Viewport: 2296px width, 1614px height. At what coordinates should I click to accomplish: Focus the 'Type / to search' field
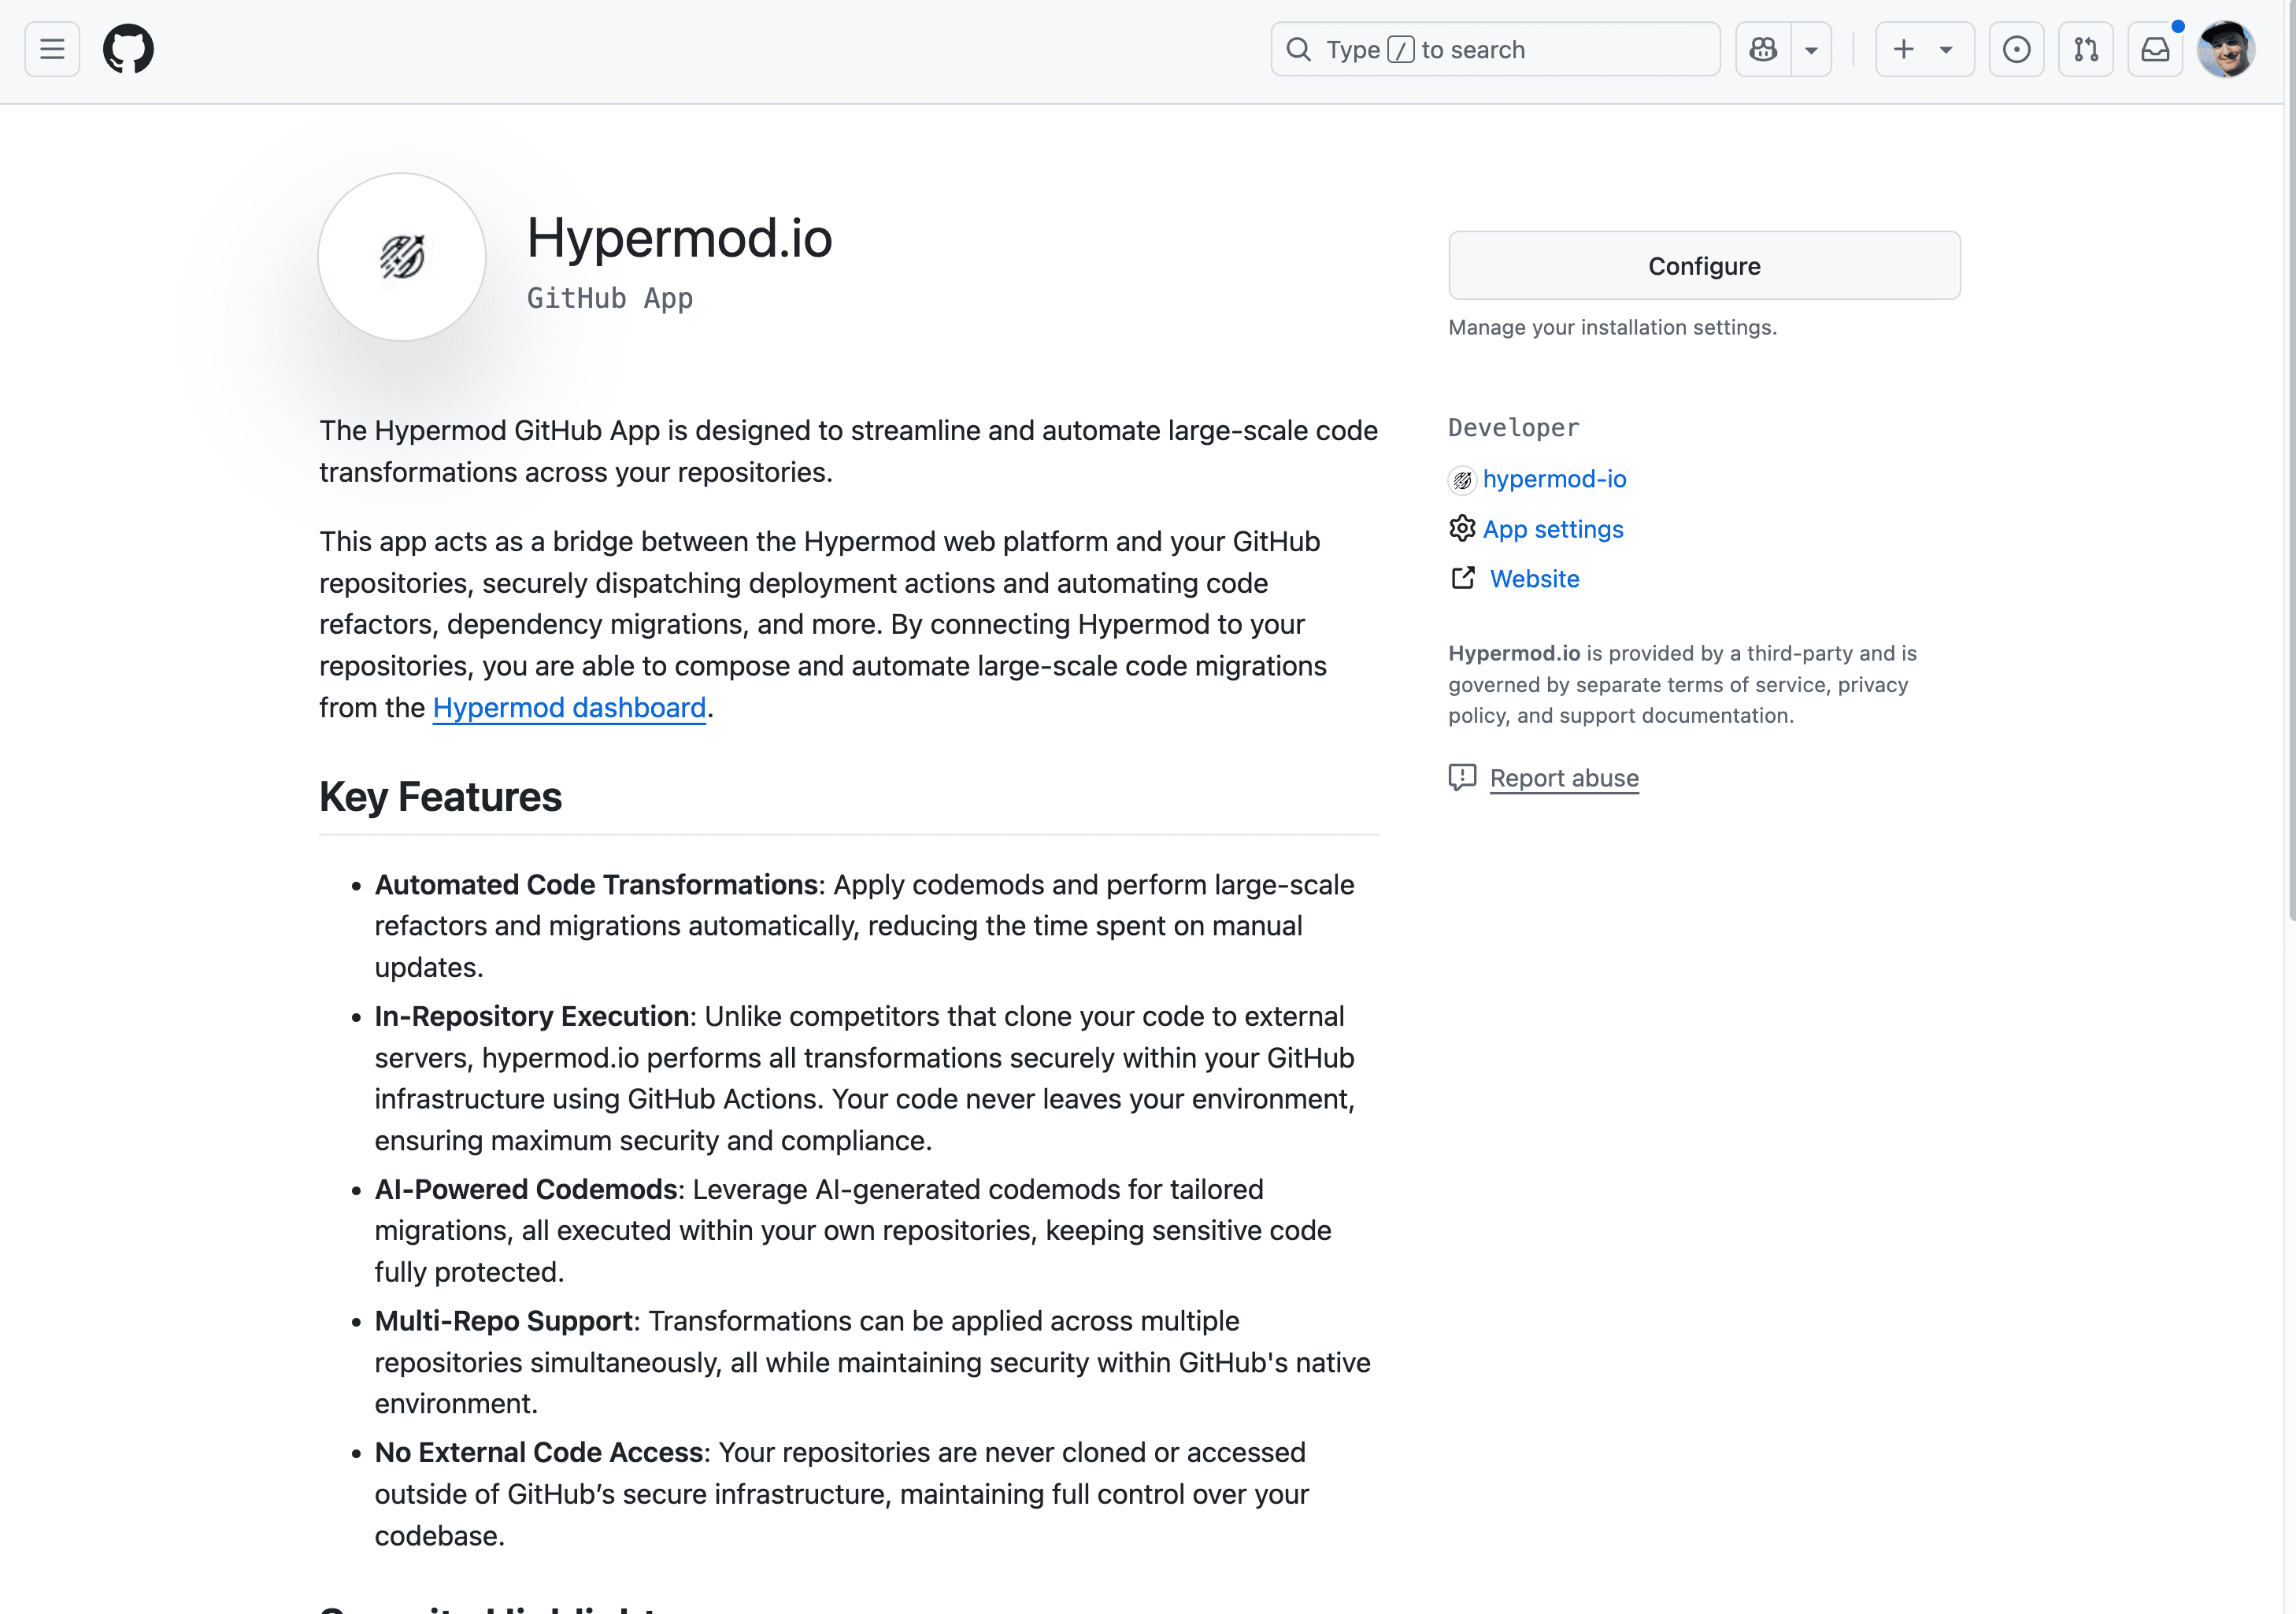pyautogui.click(x=1495, y=49)
